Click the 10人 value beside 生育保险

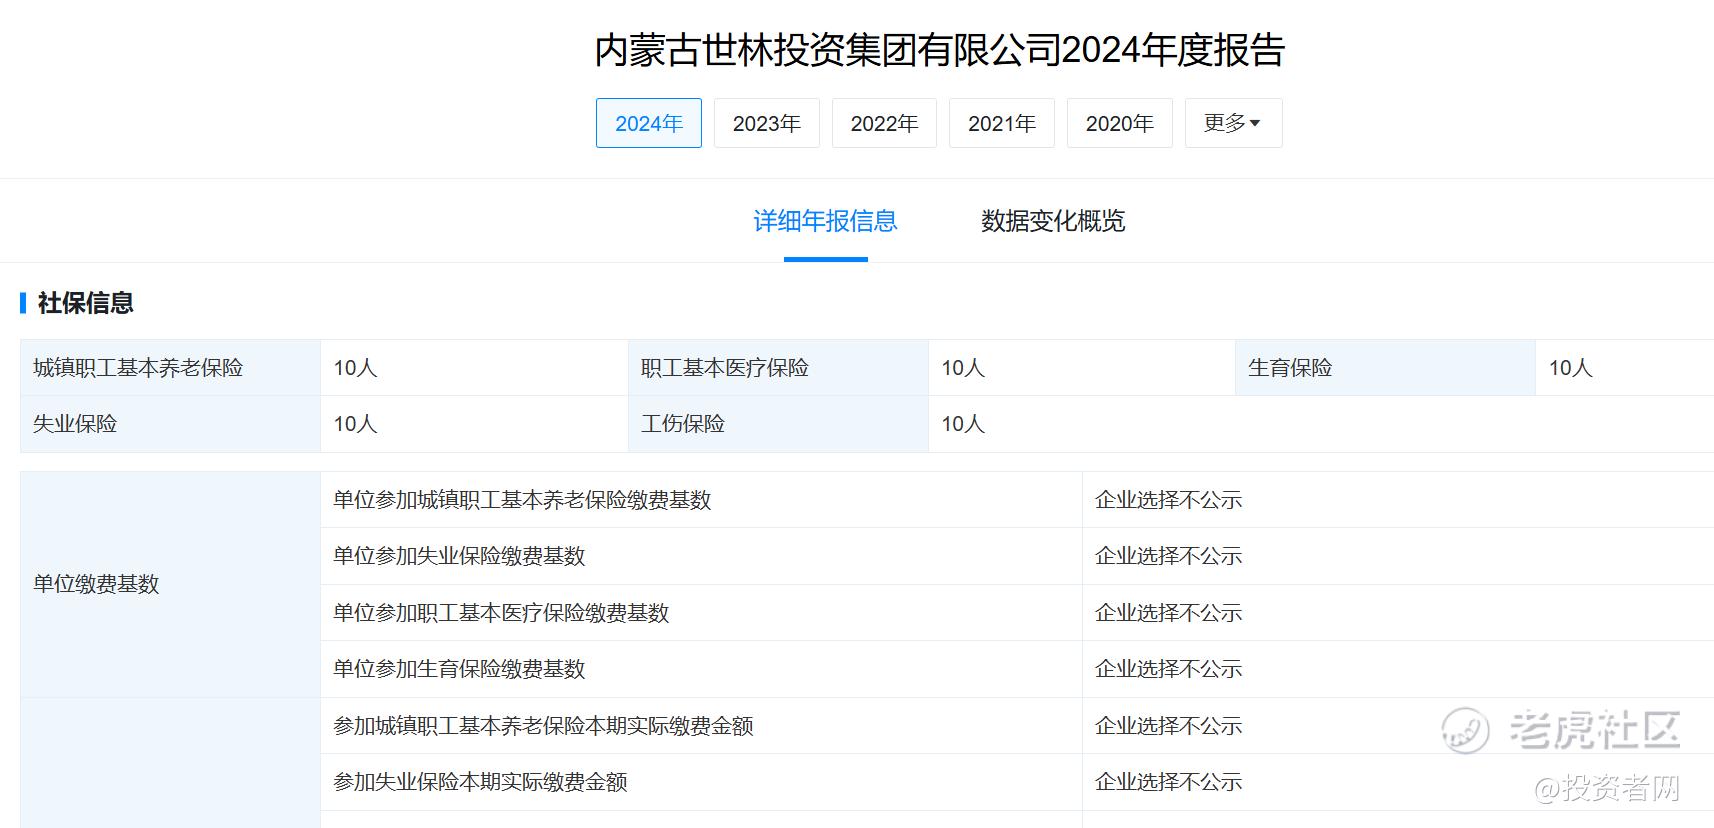click(x=1570, y=368)
